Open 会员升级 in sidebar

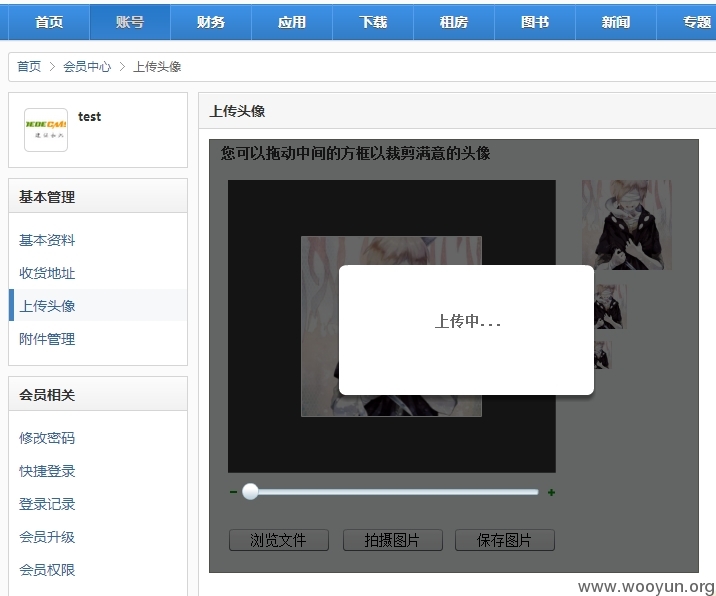(47, 537)
